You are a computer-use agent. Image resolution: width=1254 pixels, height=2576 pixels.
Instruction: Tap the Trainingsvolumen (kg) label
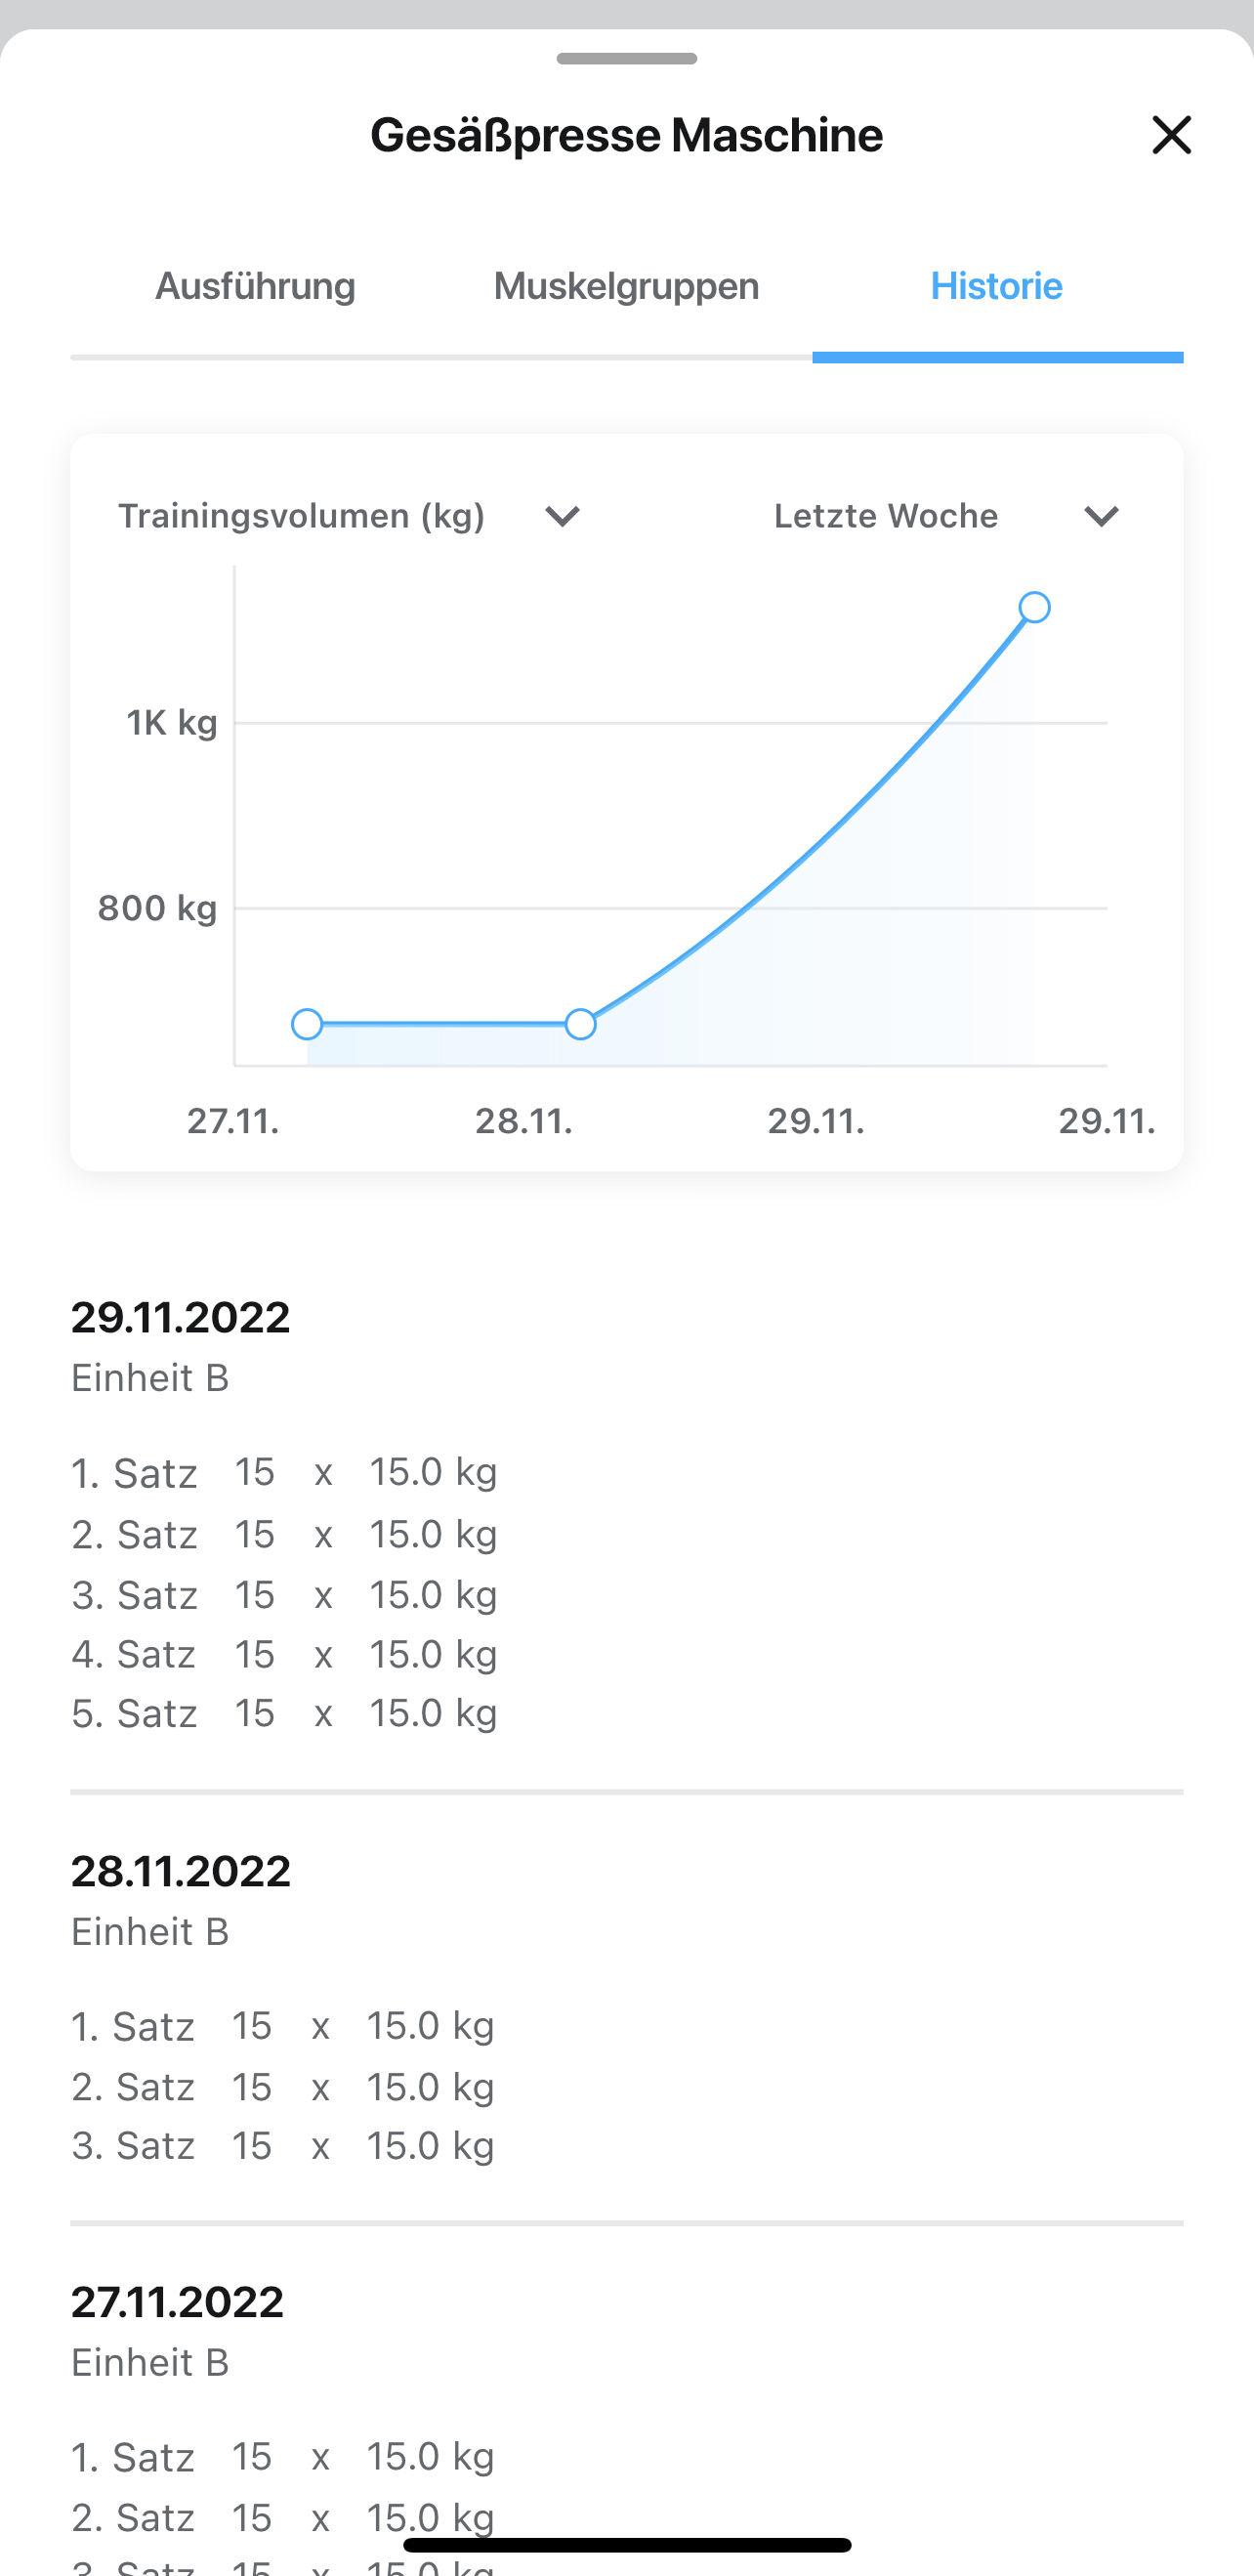tap(301, 516)
